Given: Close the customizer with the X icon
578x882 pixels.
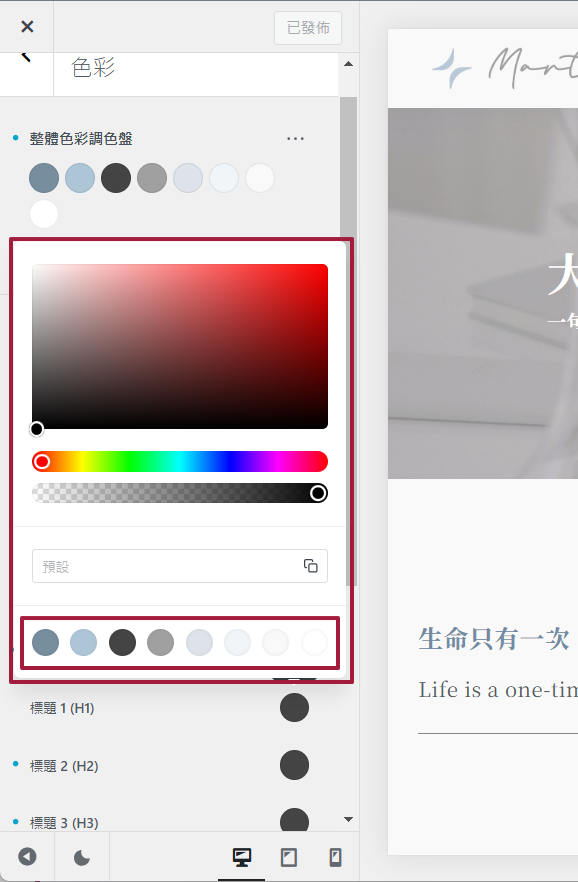Looking at the screenshot, I should pyautogui.click(x=27, y=26).
